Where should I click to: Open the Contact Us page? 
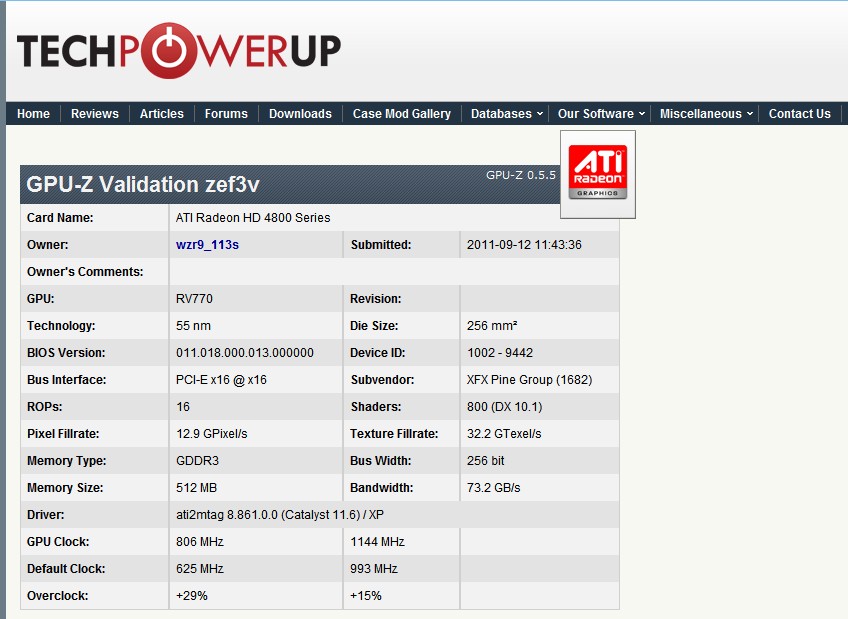[x=799, y=114]
